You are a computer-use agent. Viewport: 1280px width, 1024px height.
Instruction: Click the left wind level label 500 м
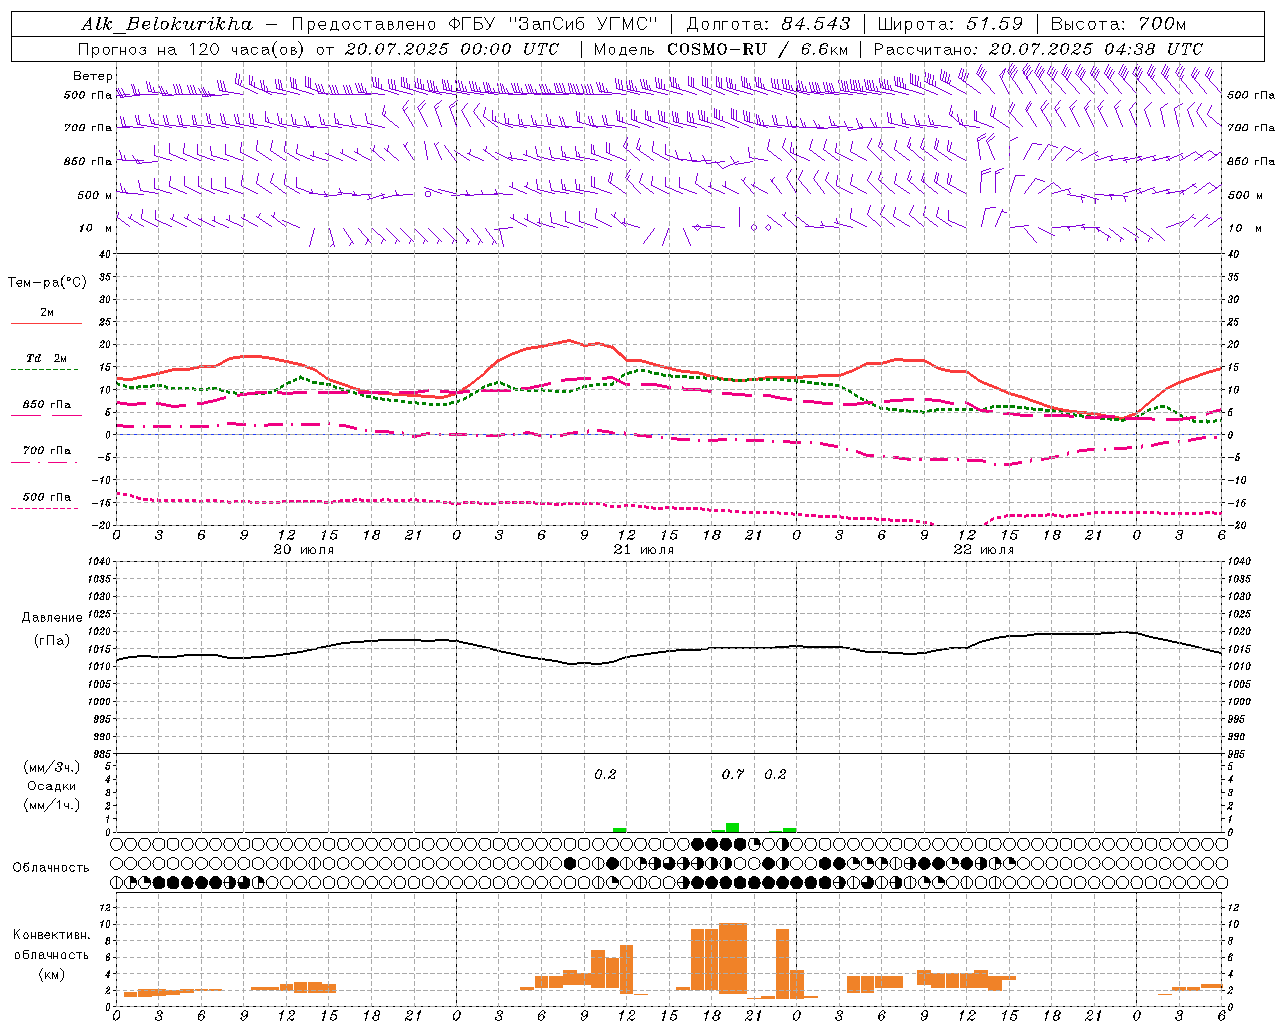pos(95,195)
